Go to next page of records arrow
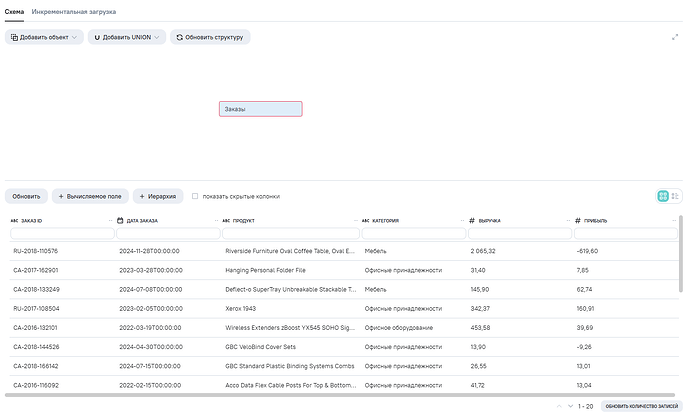The height and width of the screenshot is (418, 690). 570,407
